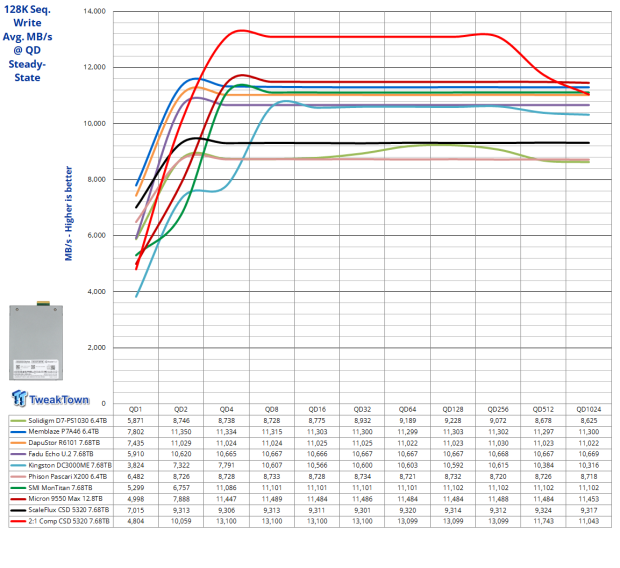This screenshot has height=568, width=620.
Task: Click the QD2 column header
Action: [181, 409]
